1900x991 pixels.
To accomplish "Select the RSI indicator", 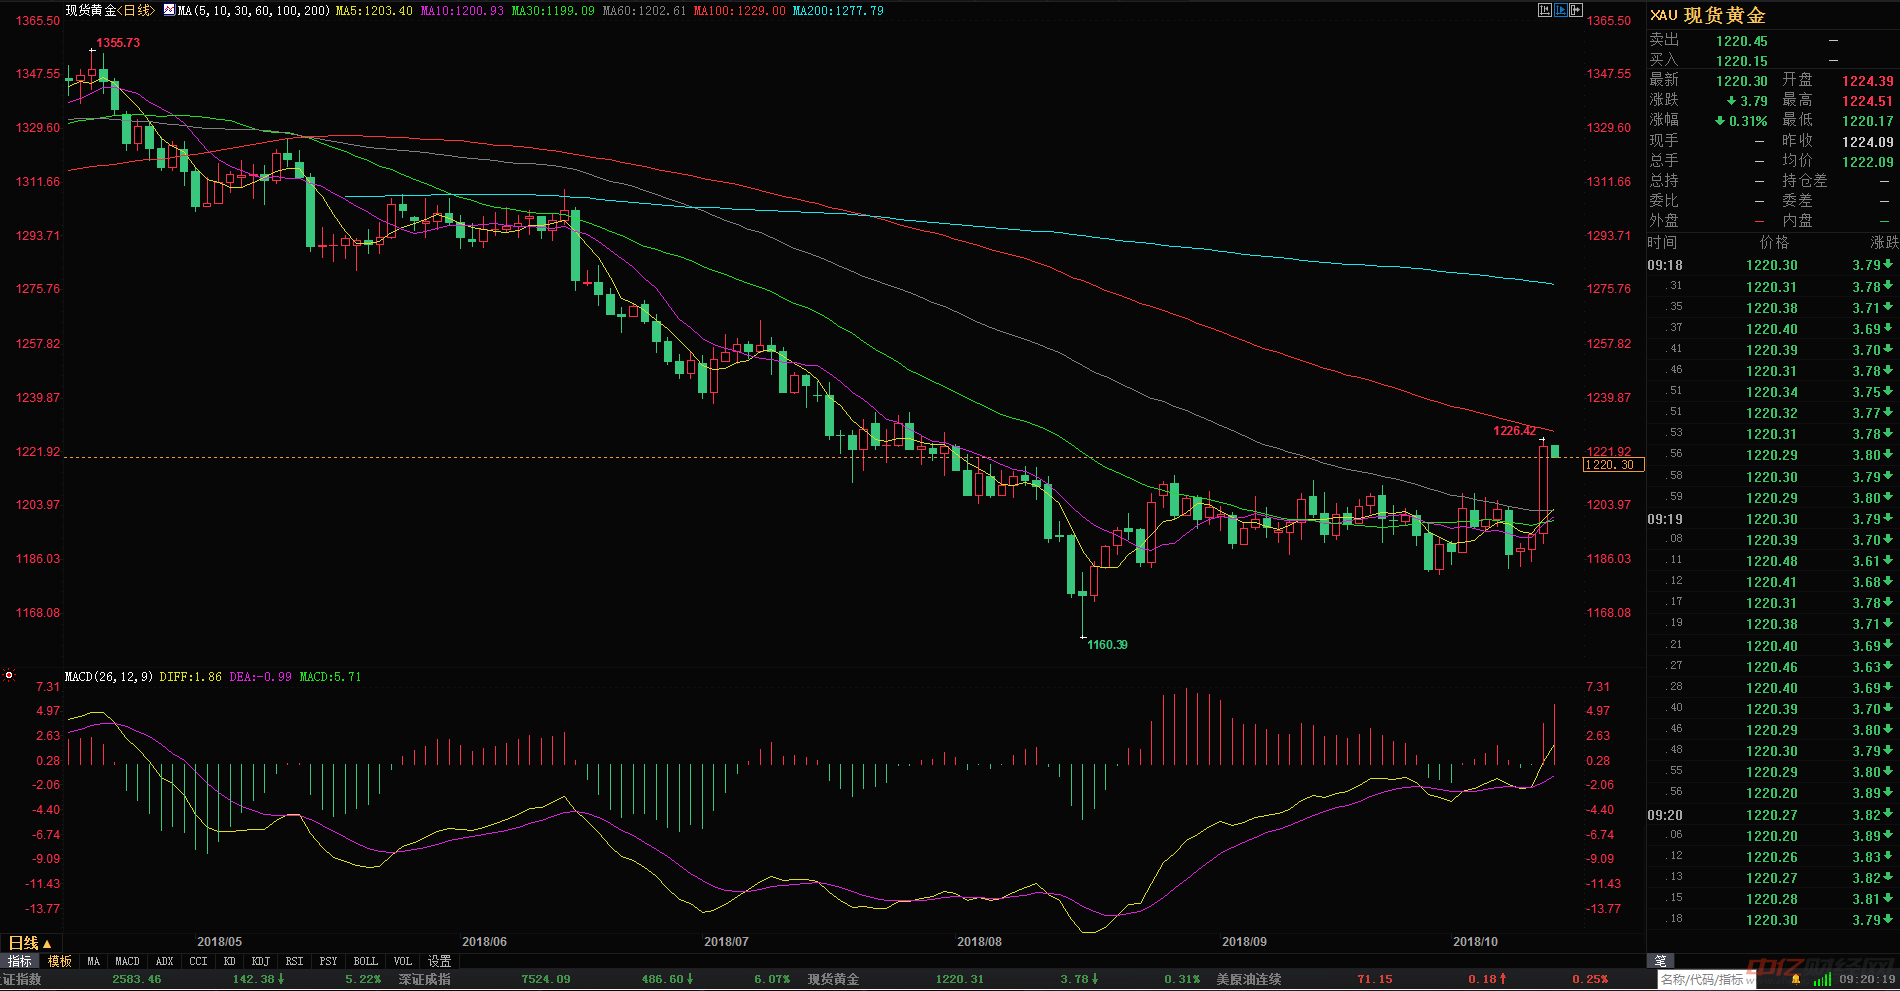I will coord(294,961).
